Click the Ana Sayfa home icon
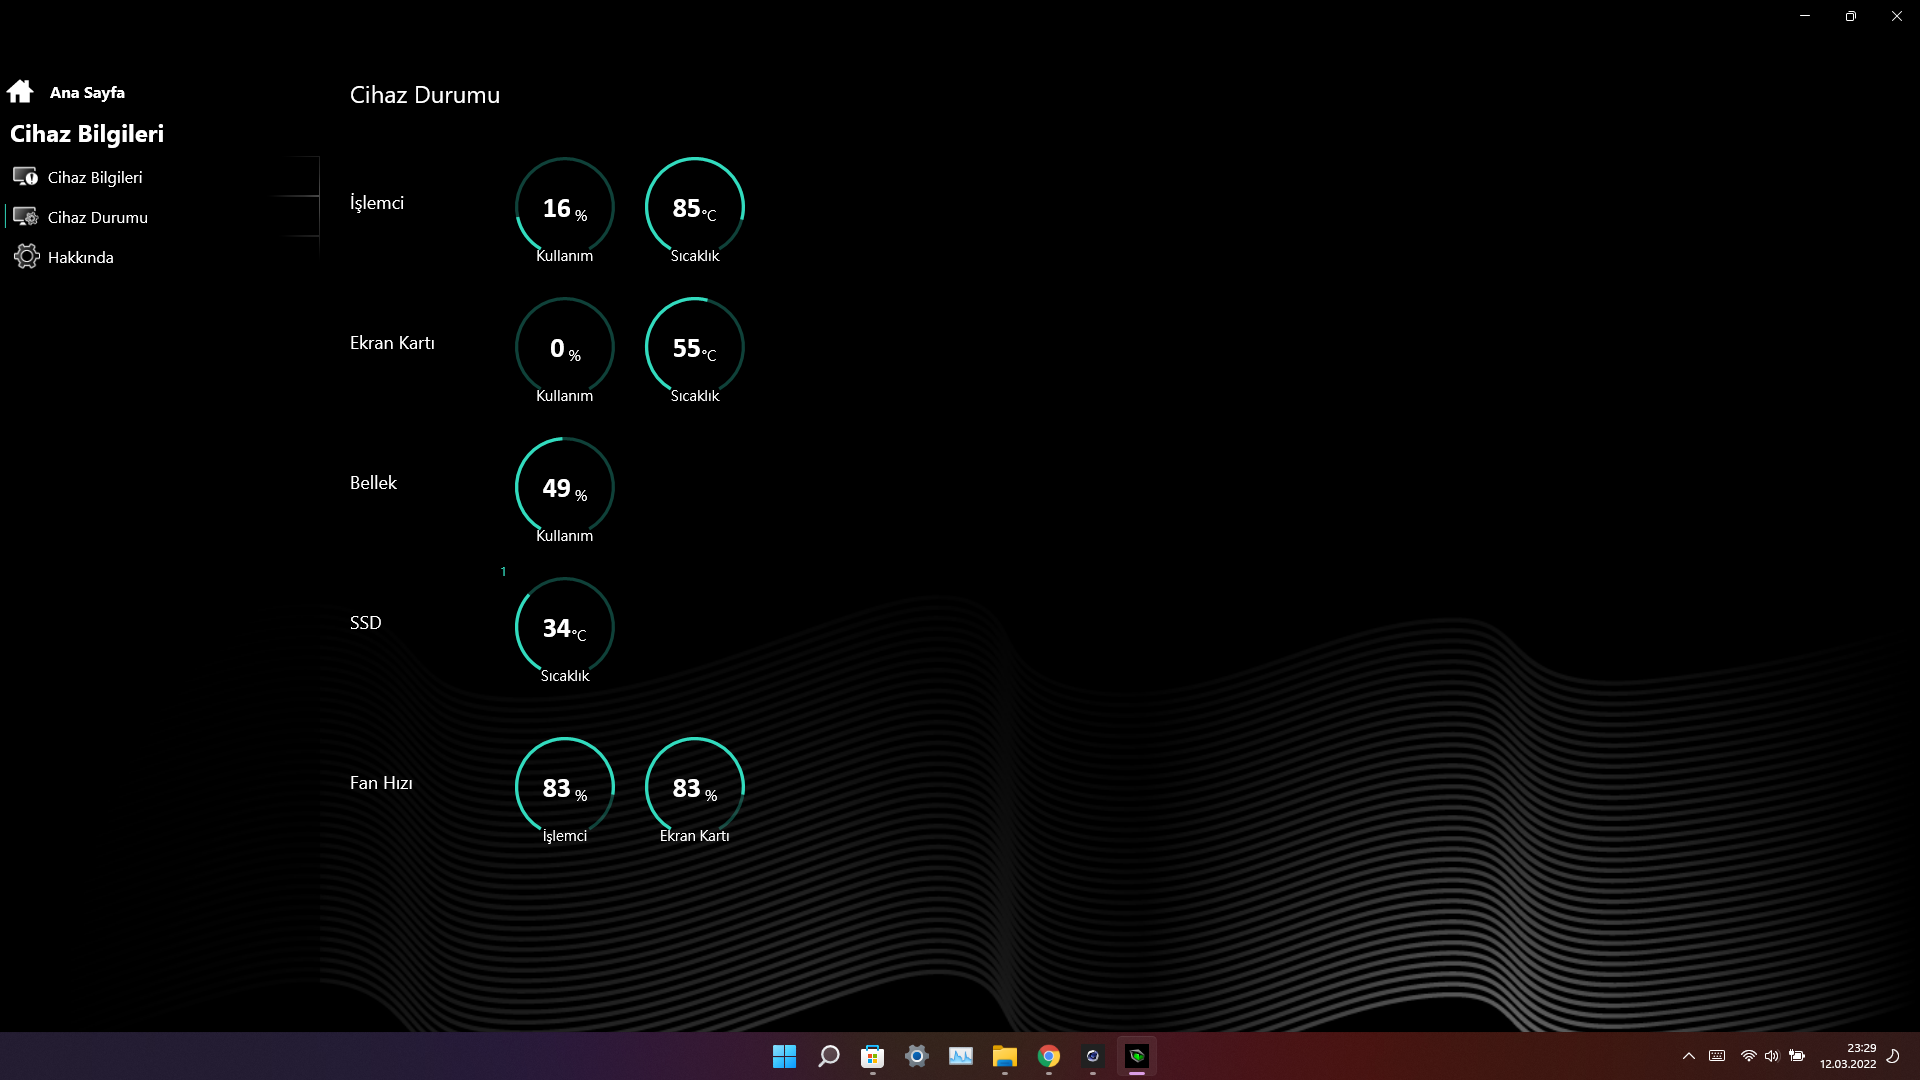The image size is (1920, 1080). point(20,92)
